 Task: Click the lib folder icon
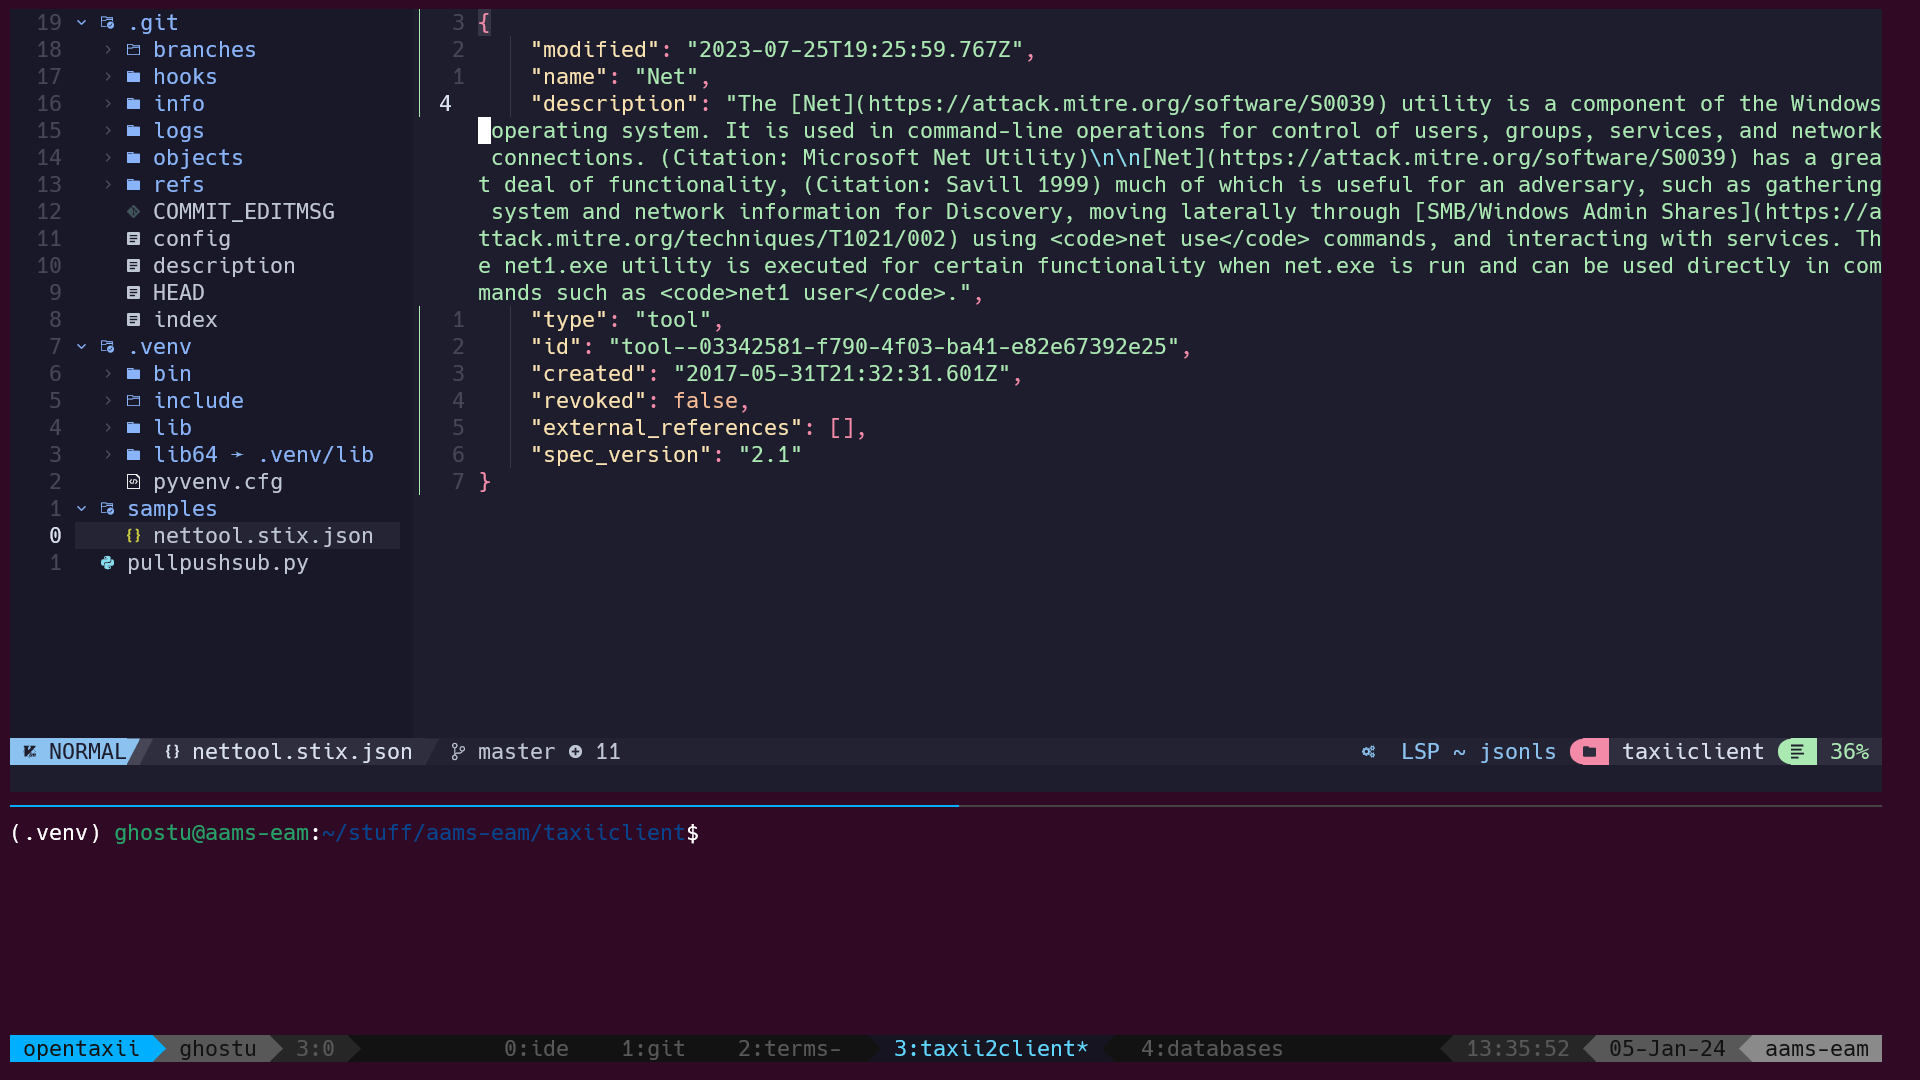(134, 427)
